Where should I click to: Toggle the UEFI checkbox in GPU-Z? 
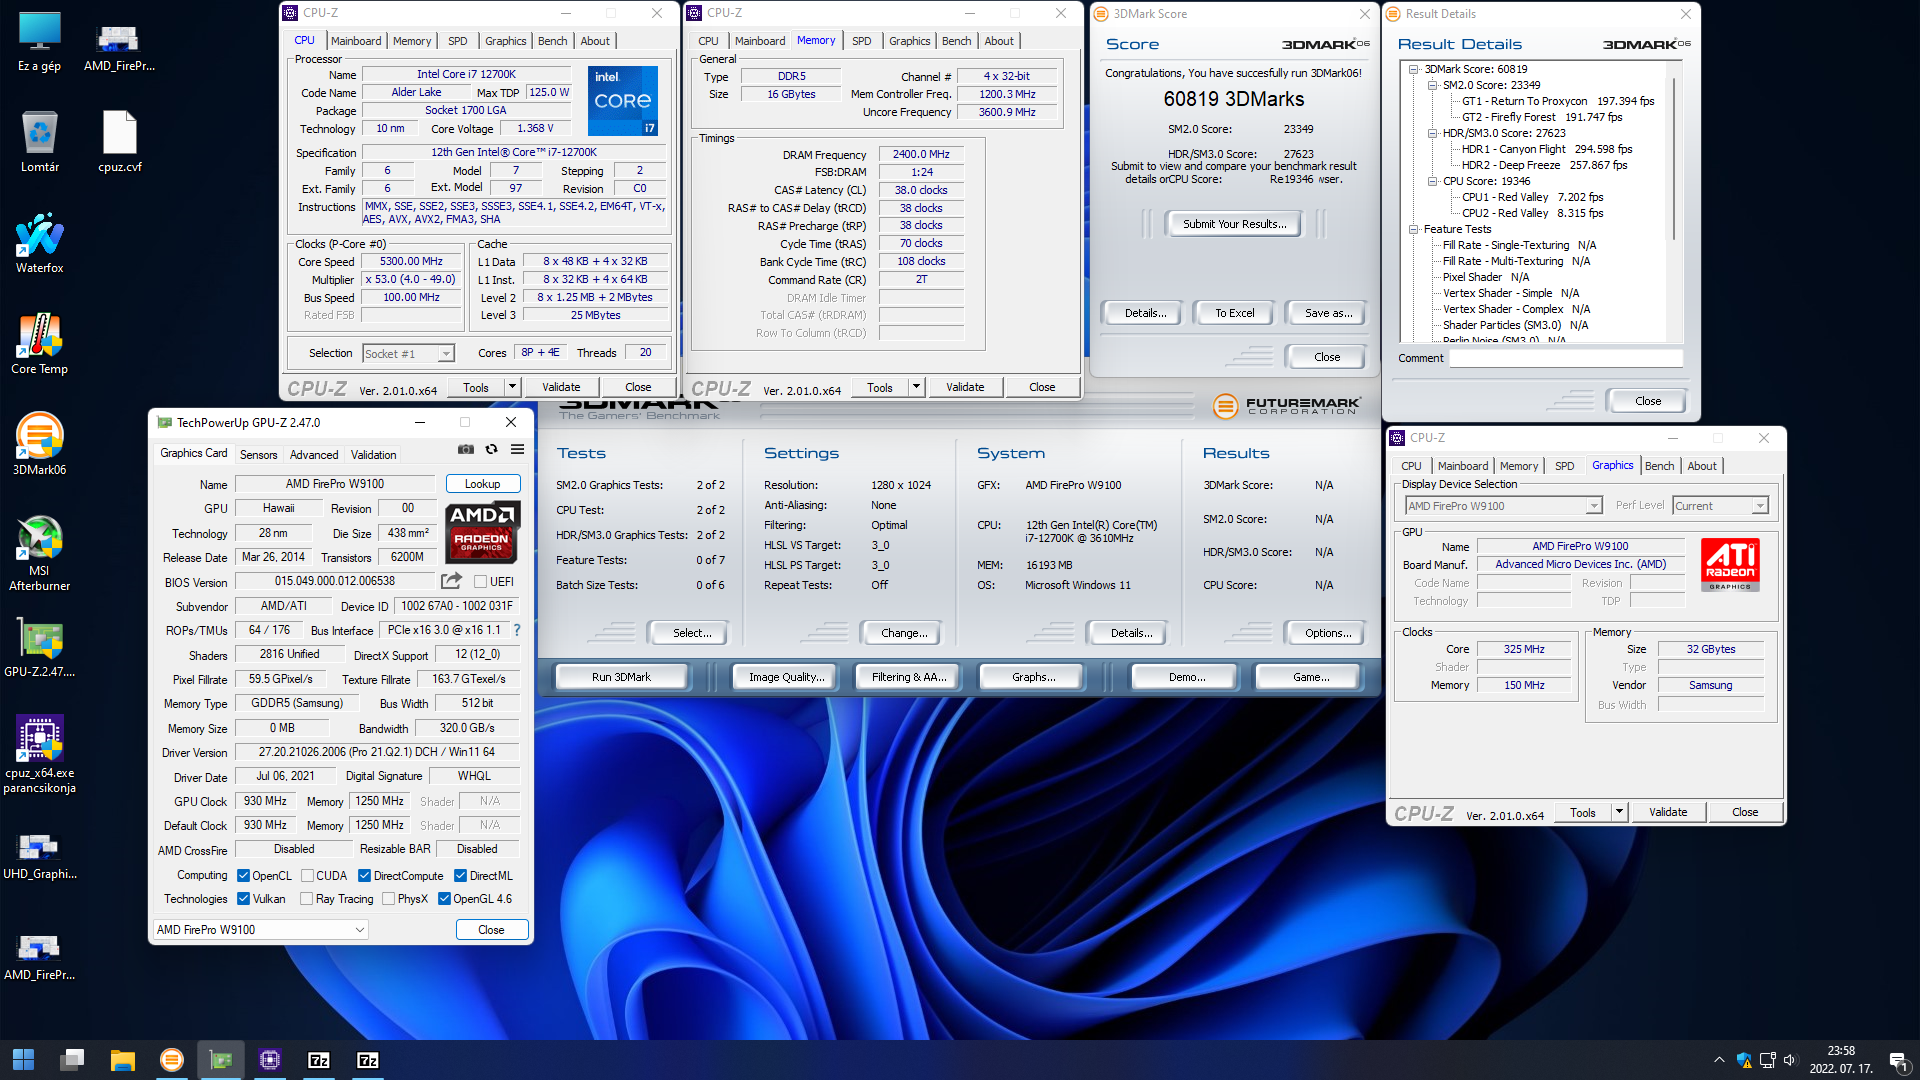(480, 582)
